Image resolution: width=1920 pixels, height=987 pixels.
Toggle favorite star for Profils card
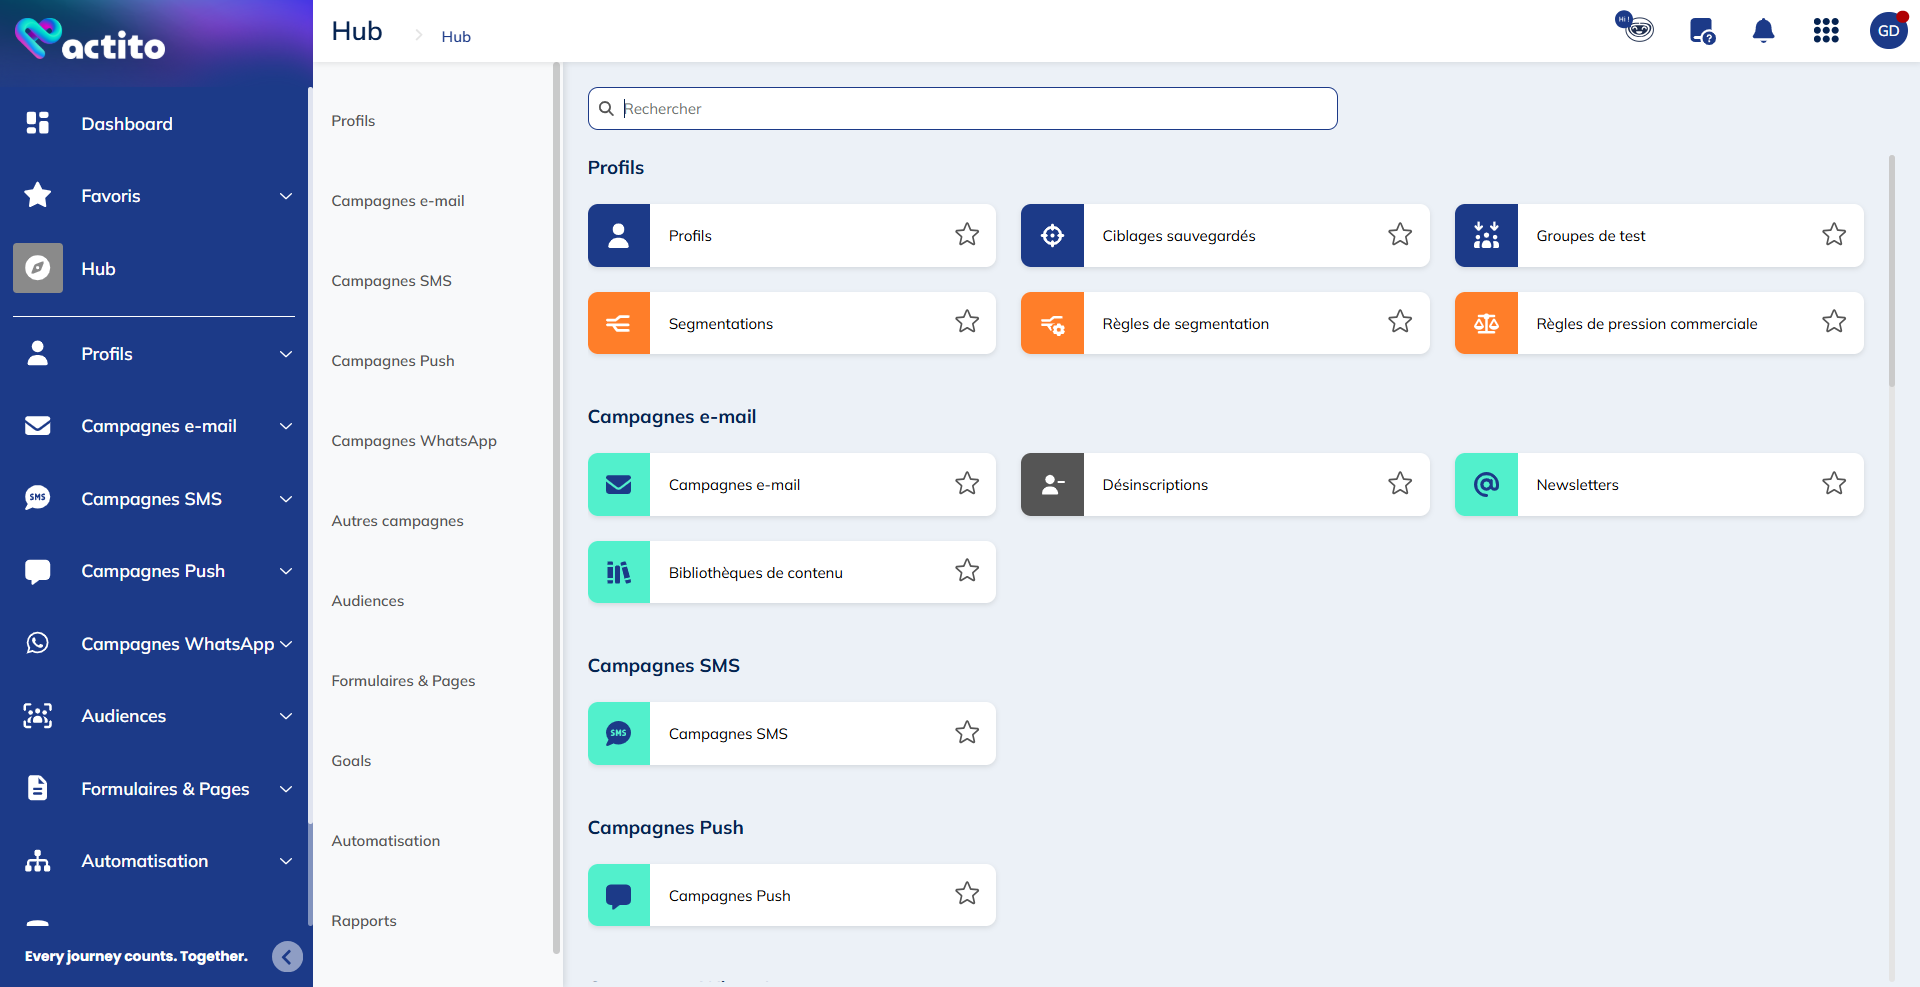[x=966, y=235]
